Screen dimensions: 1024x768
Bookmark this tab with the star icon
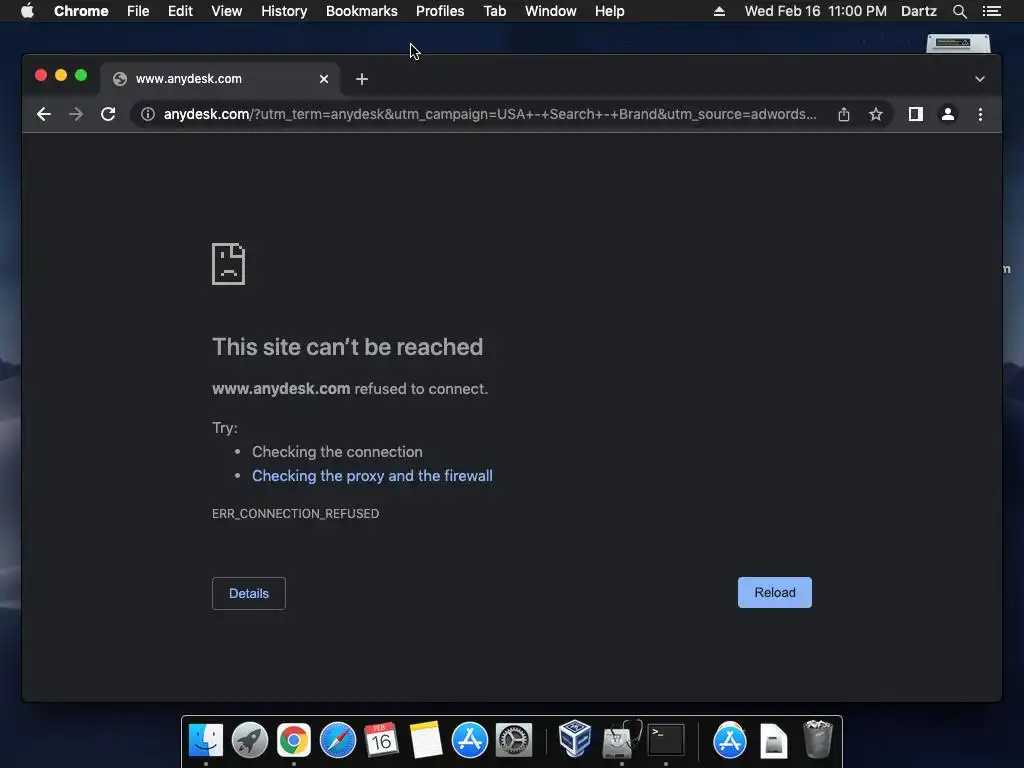[x=876, y=114]
